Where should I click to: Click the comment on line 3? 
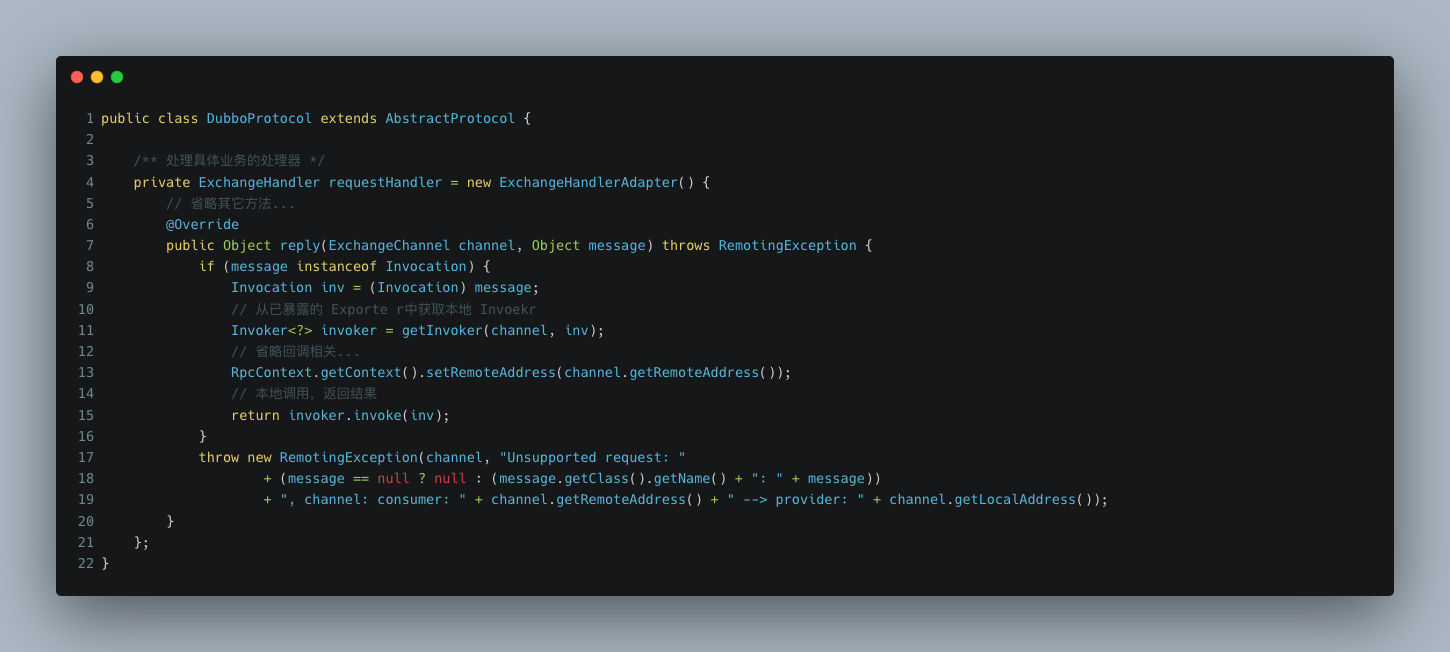[229, 160]
